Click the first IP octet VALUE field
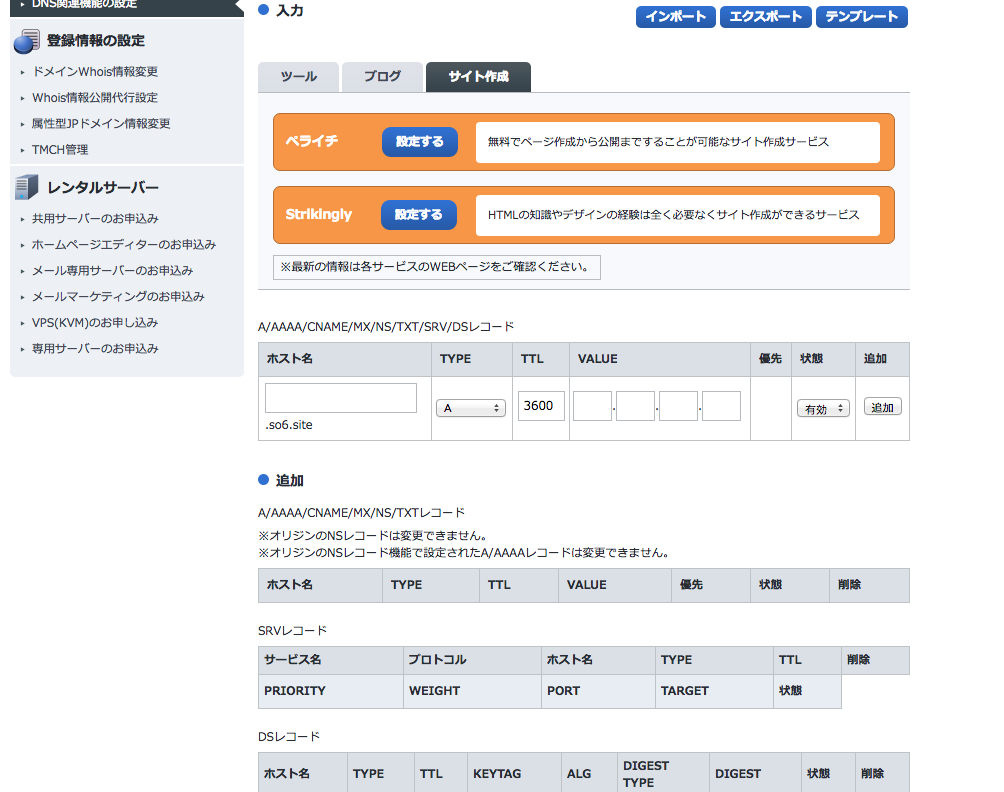The height and width of the screenshot is (792, 1004). [x=592, y=406]
